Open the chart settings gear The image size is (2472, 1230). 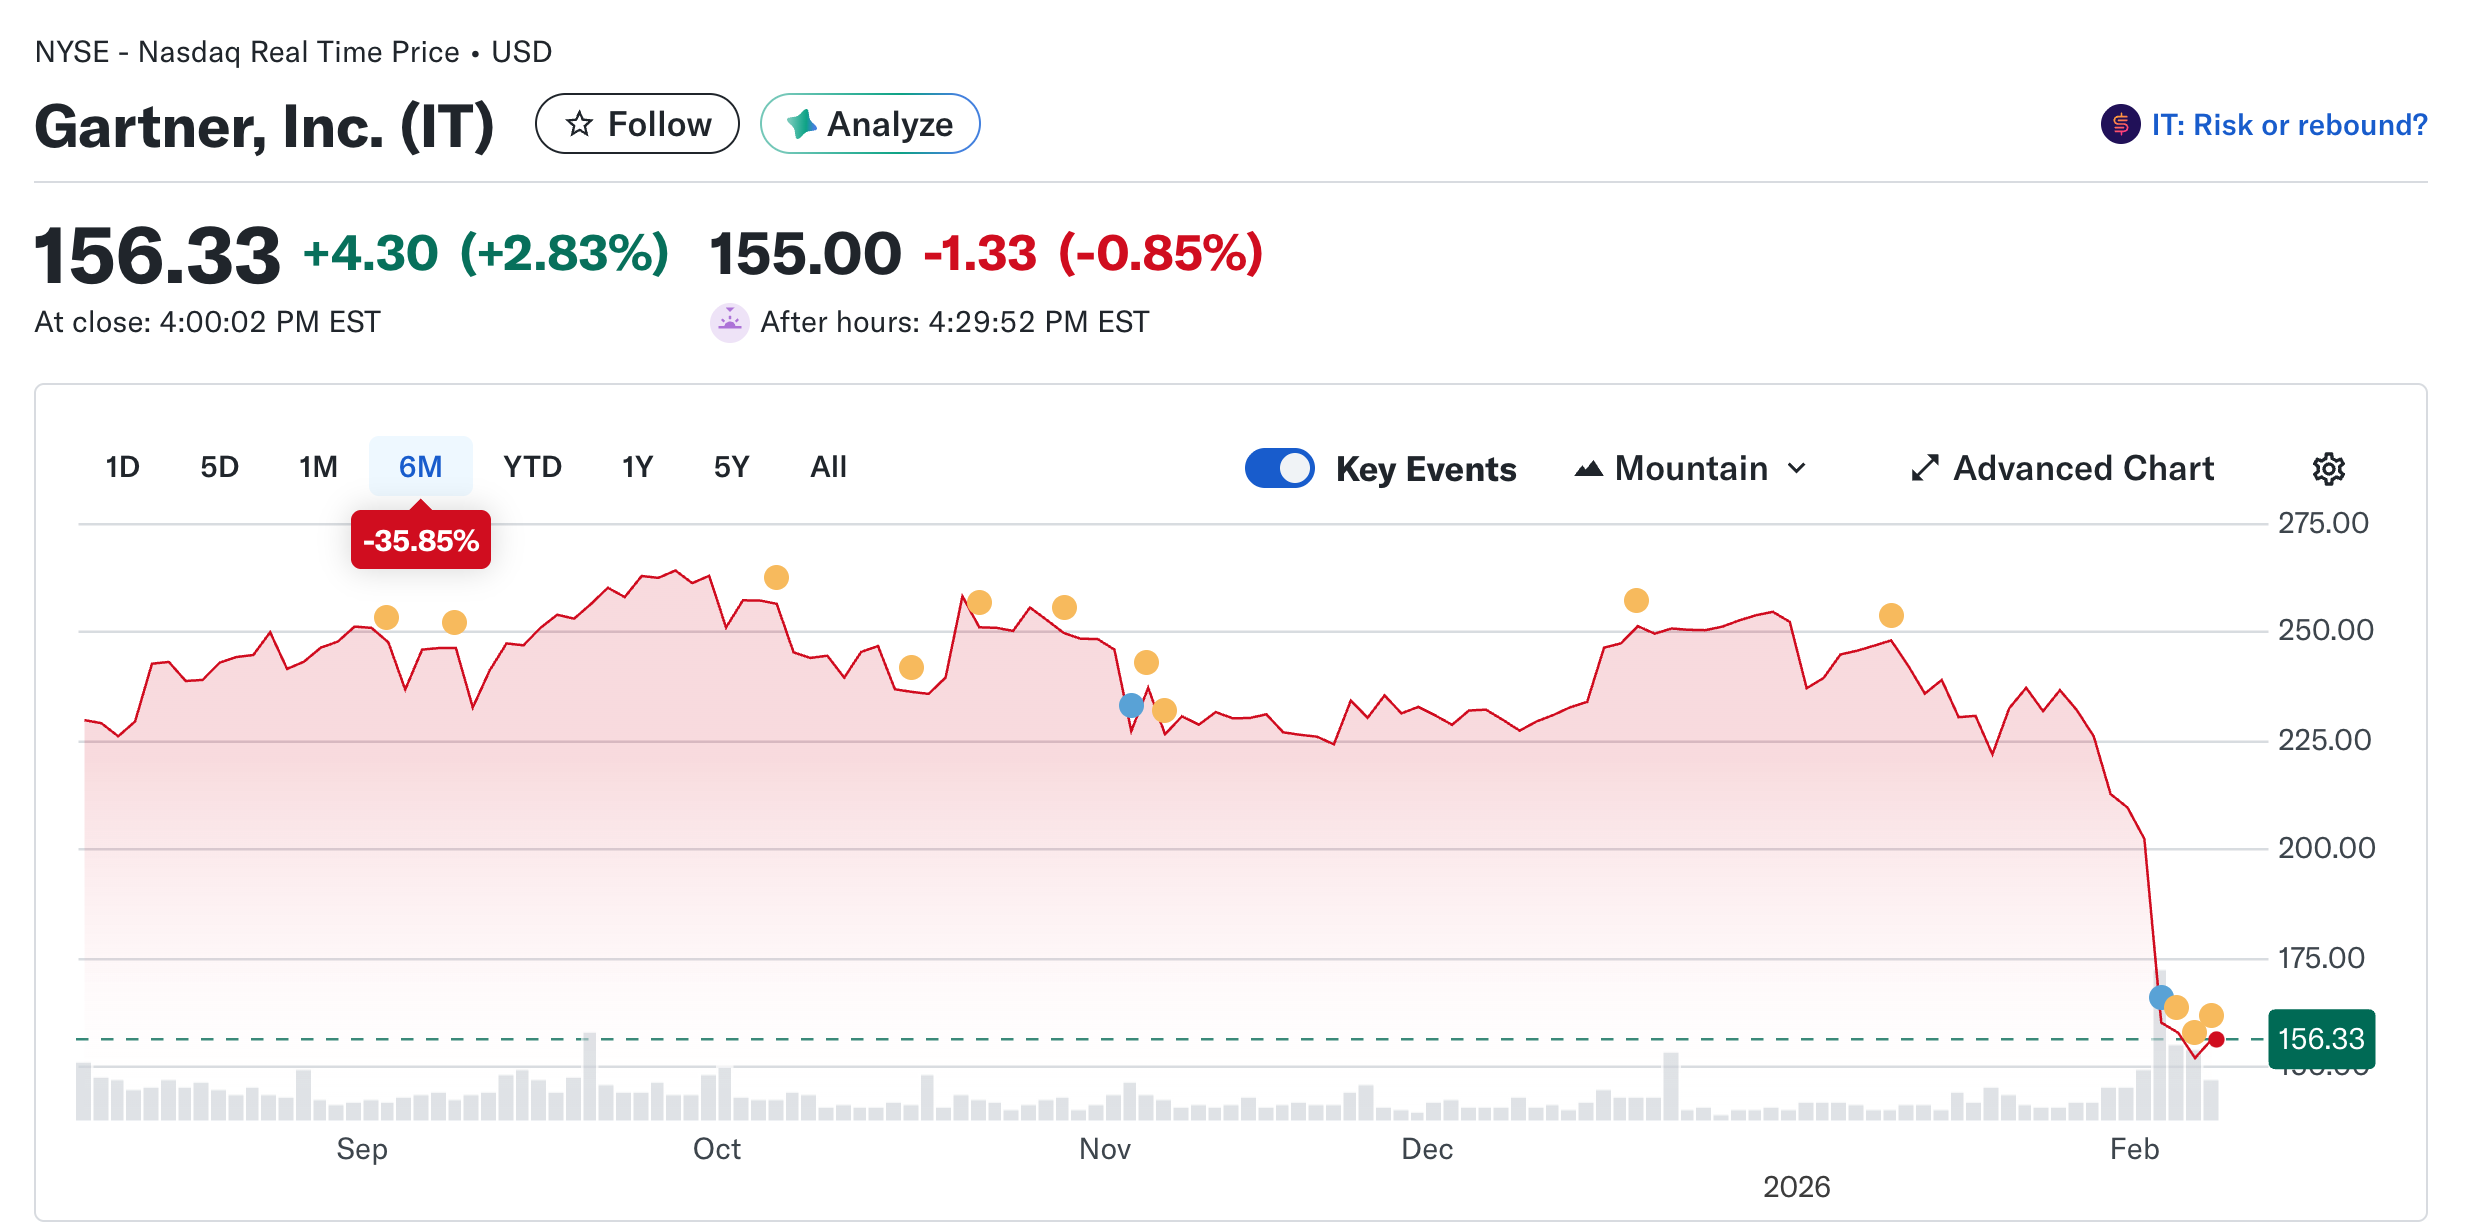click(2328, 468)
